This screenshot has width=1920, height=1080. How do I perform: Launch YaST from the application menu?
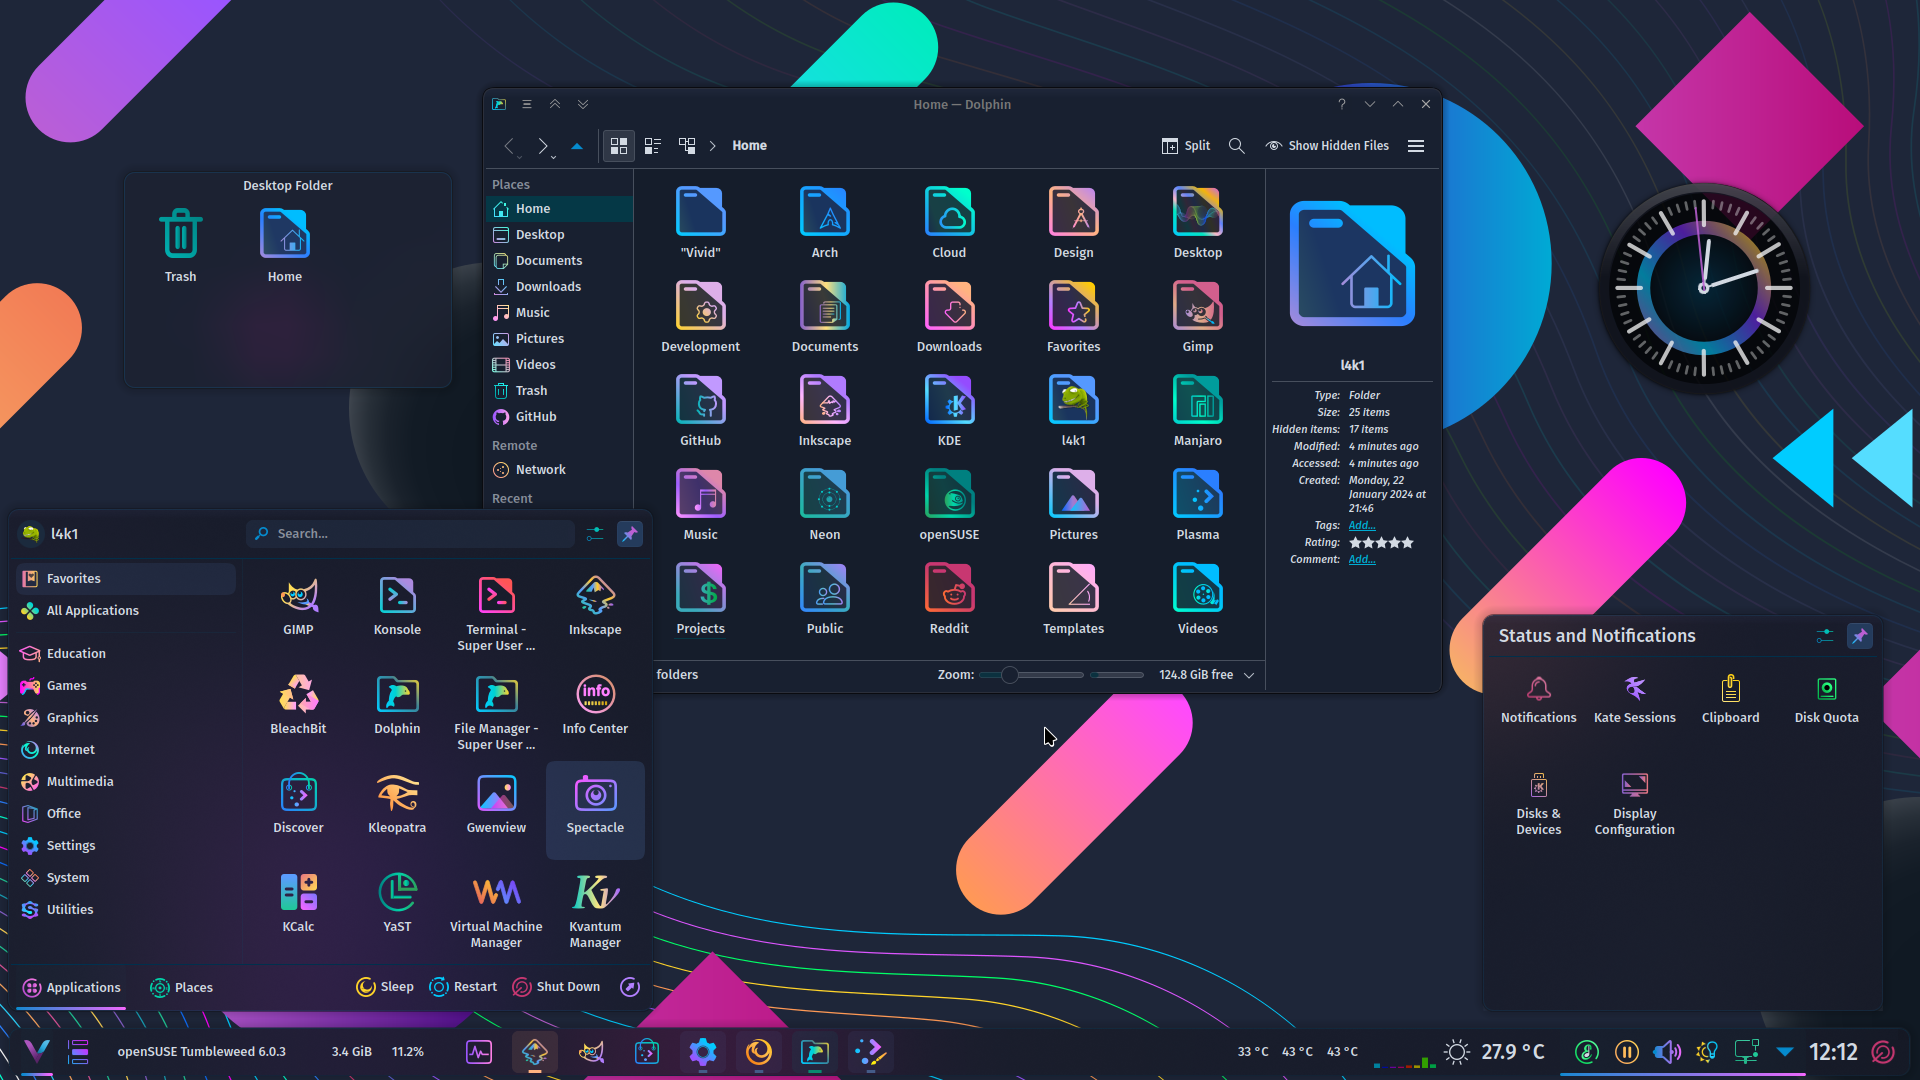click(x=397, y=904)
